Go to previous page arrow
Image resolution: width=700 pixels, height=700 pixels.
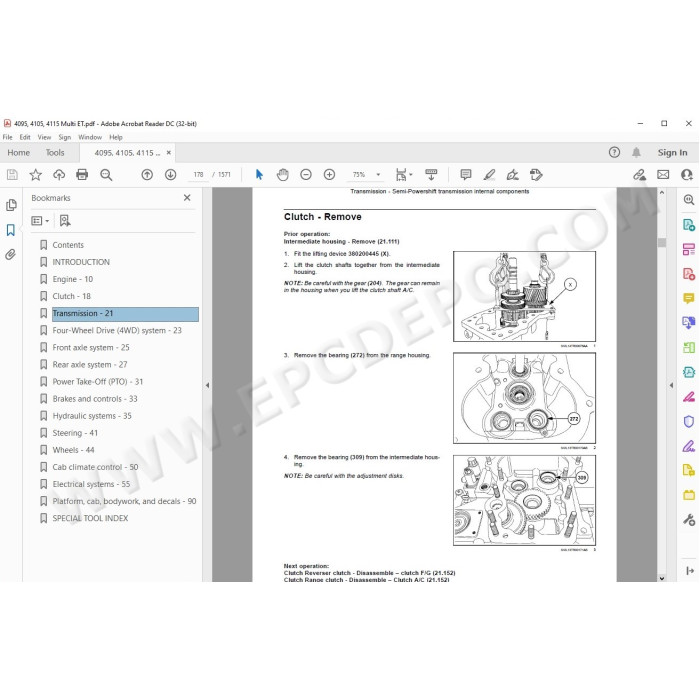pyautogui.click(x=147, y=175)
